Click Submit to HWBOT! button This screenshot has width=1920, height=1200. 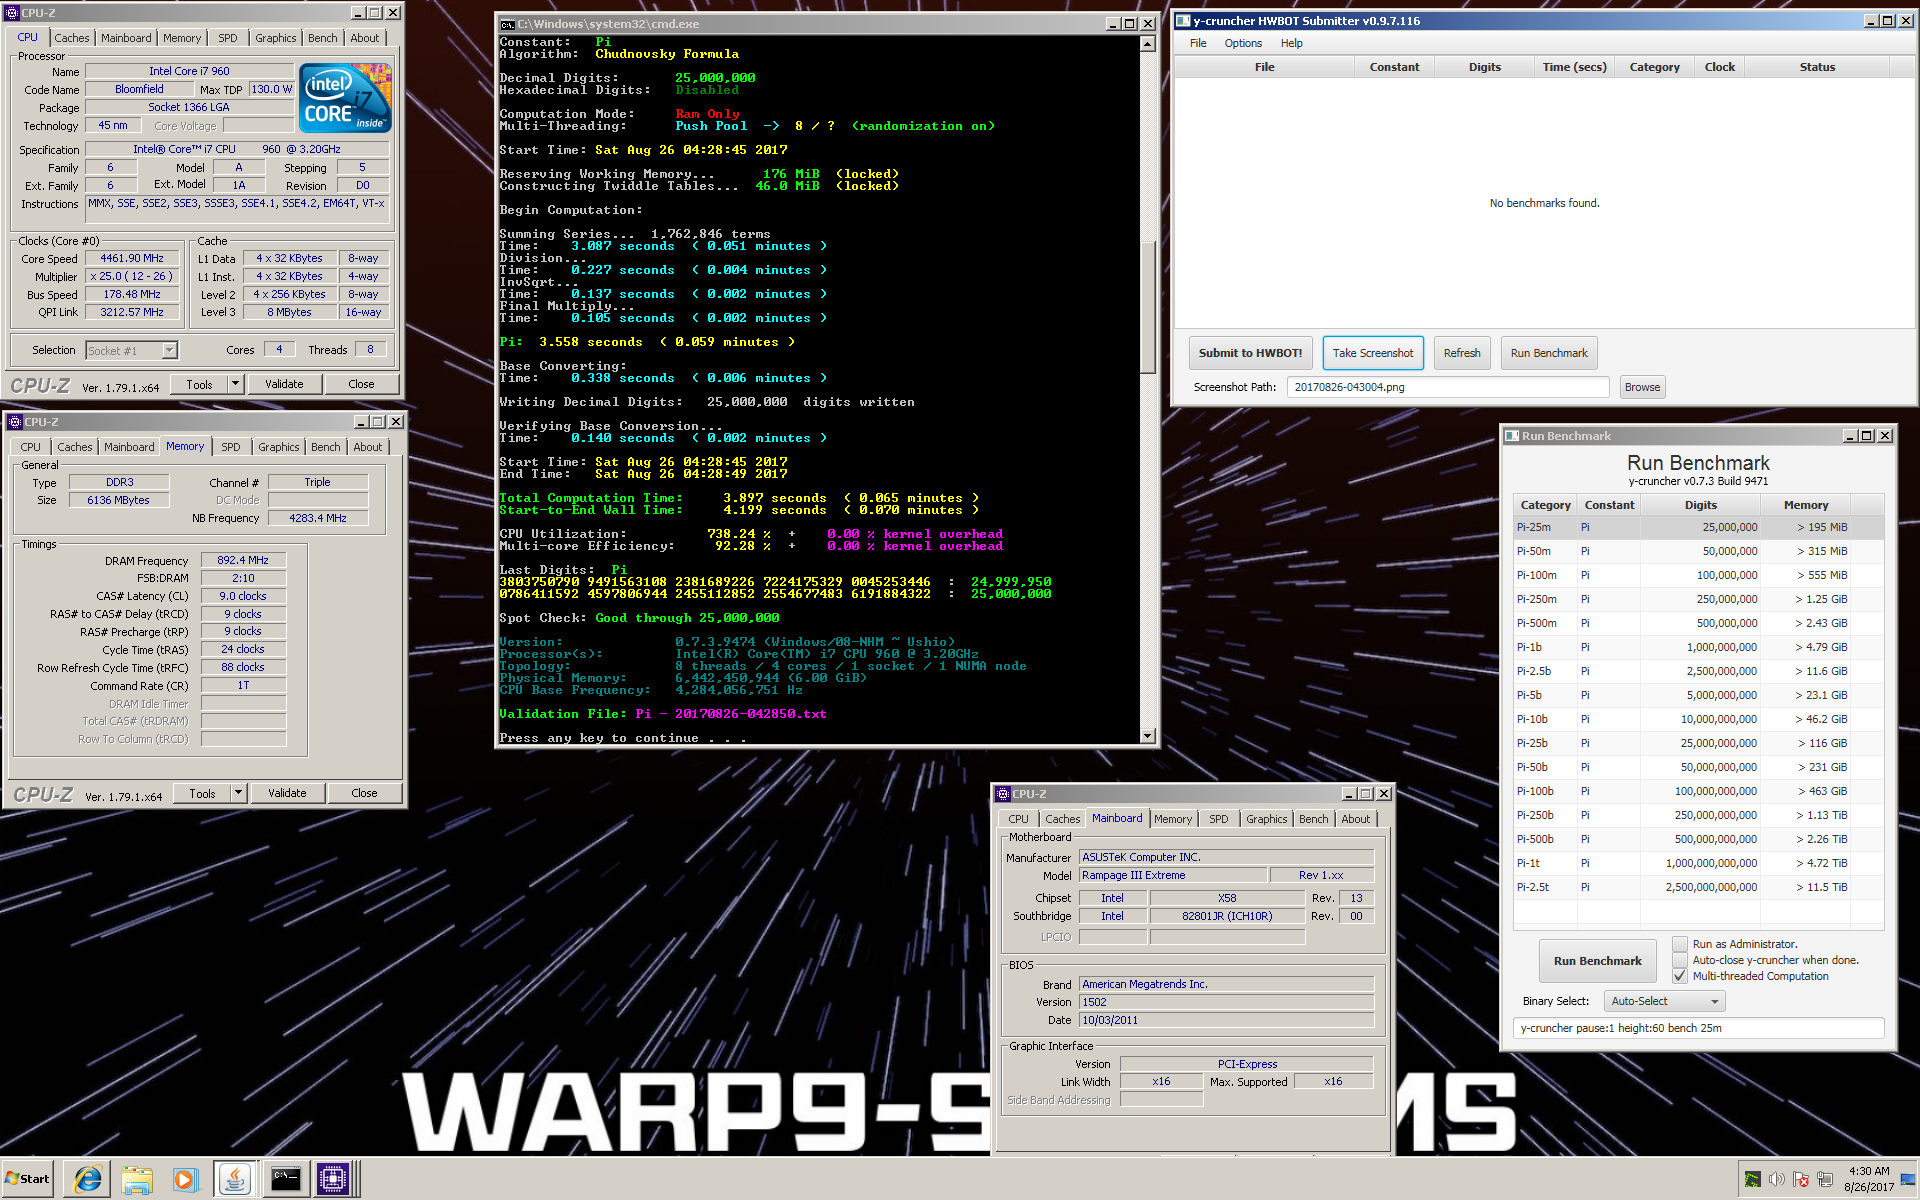1250,353
